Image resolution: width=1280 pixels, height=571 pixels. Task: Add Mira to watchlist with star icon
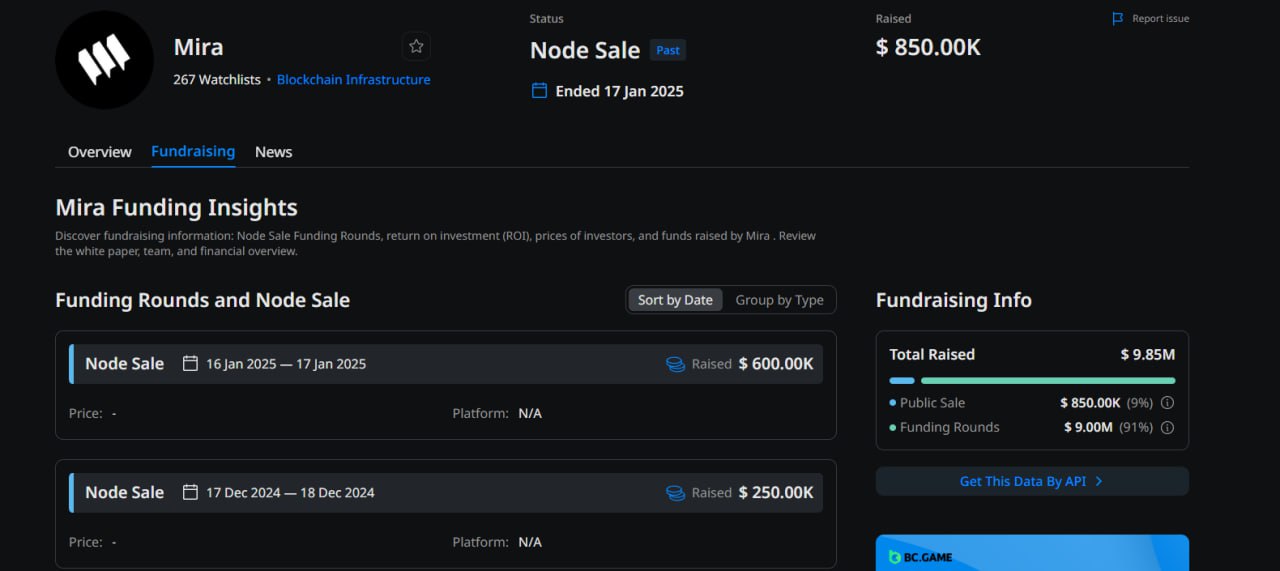tap(416, 46)
